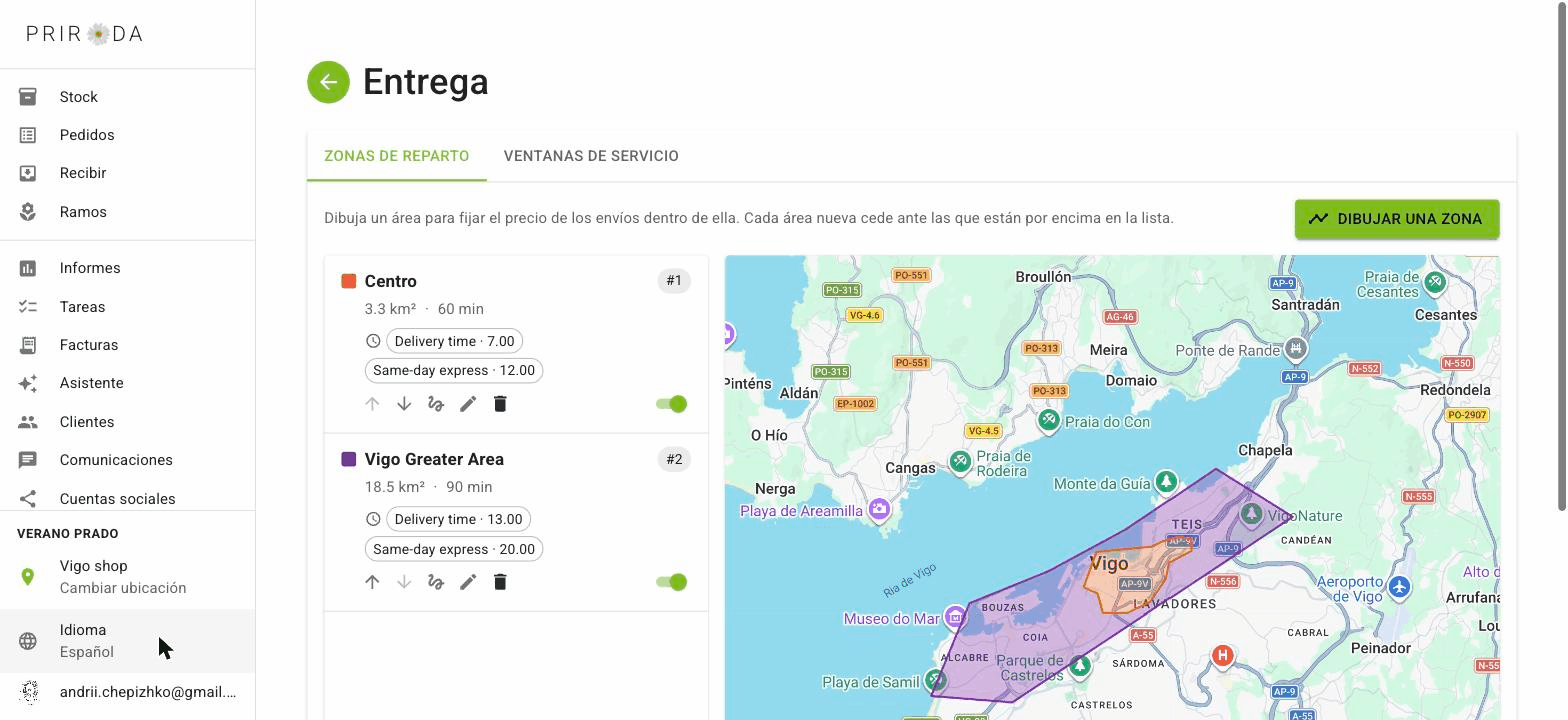Go back using the green arrow button
This screenshot has height=720, width=1568.
tap(328, 82)
